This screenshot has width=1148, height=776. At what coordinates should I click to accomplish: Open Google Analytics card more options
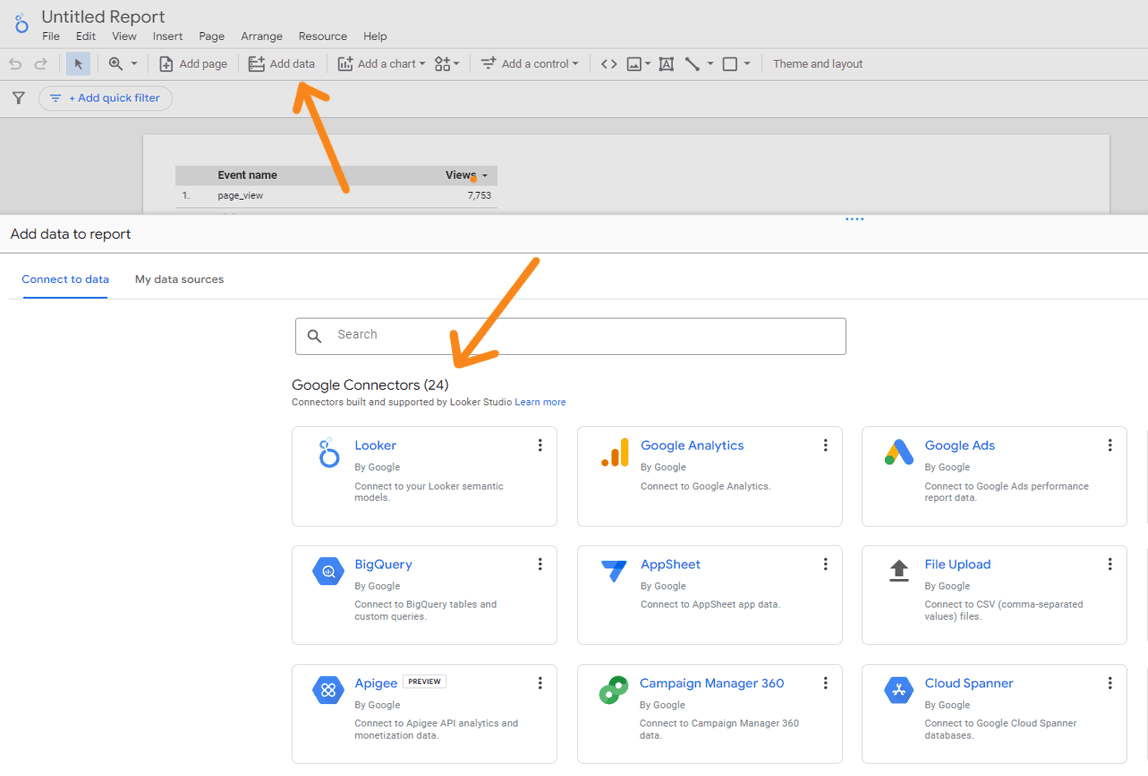[x=825, y=445]
